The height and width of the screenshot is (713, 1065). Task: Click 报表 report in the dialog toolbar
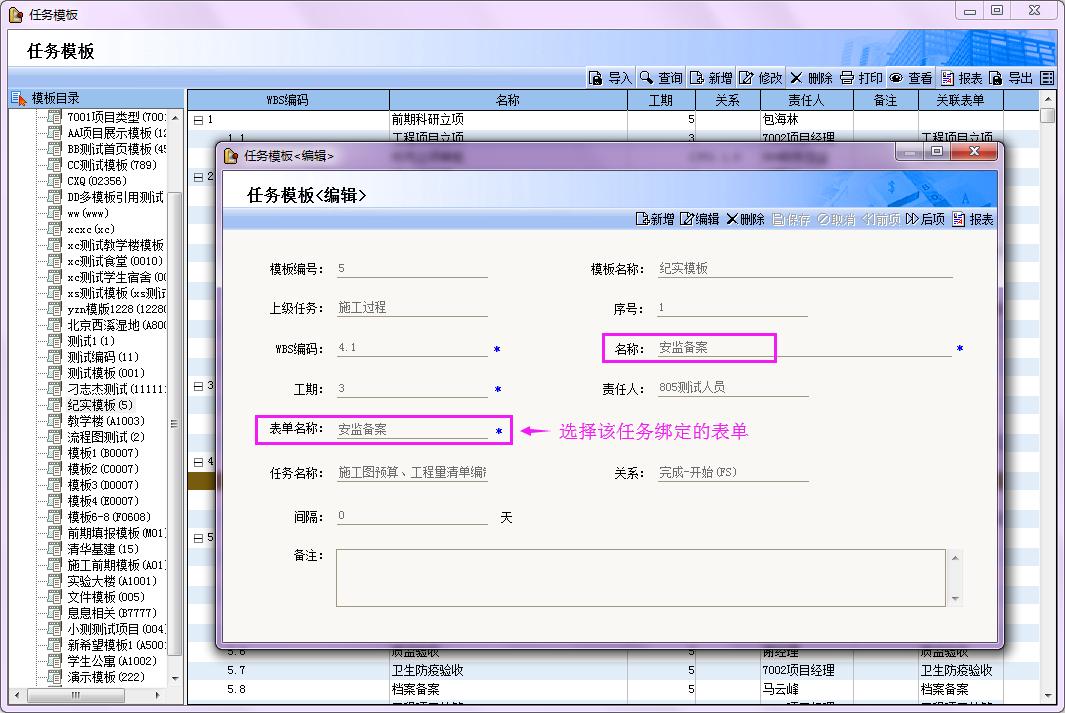click(973, 219)
